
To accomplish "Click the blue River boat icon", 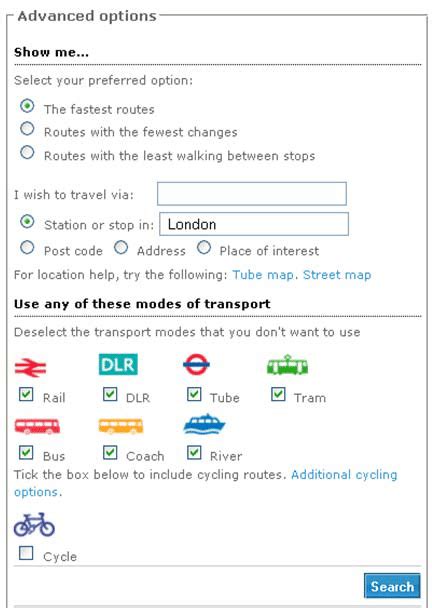I will [x=204, y=424].
